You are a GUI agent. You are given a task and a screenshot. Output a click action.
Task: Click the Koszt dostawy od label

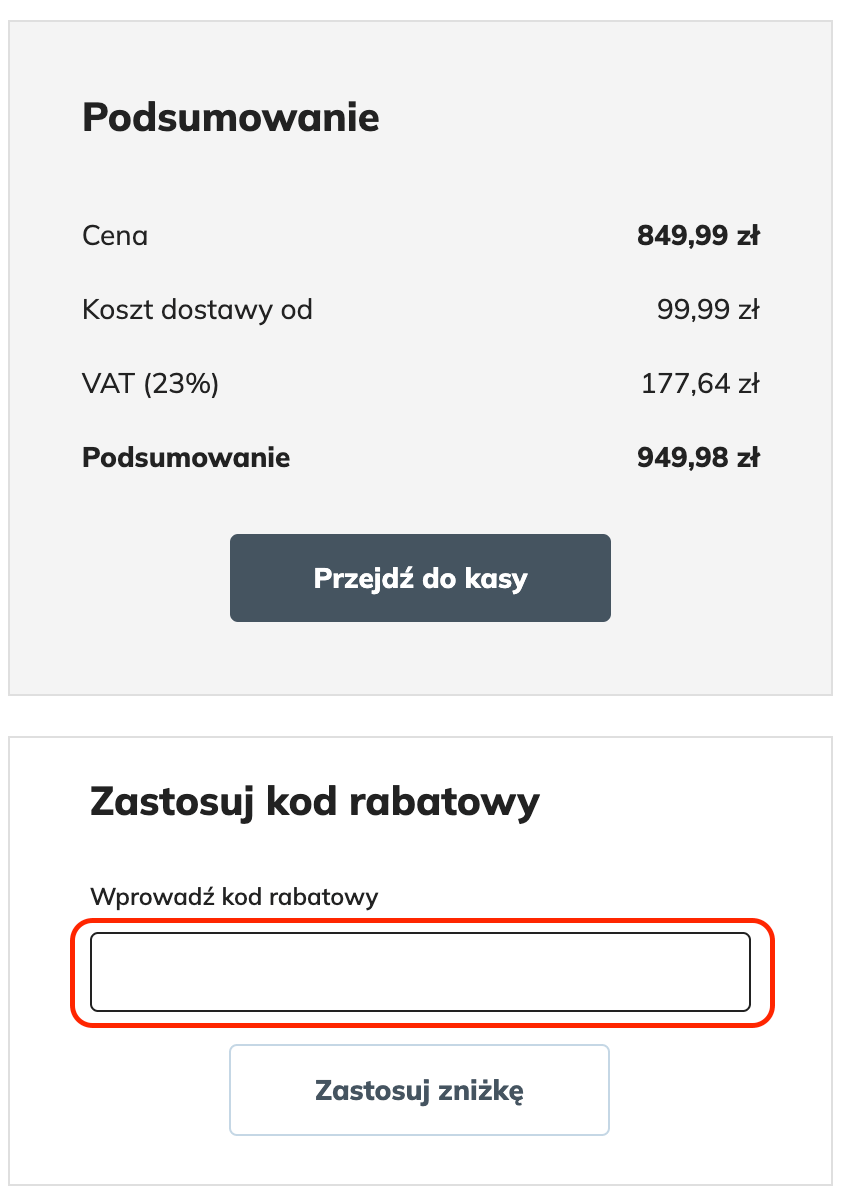click(197, 310)
